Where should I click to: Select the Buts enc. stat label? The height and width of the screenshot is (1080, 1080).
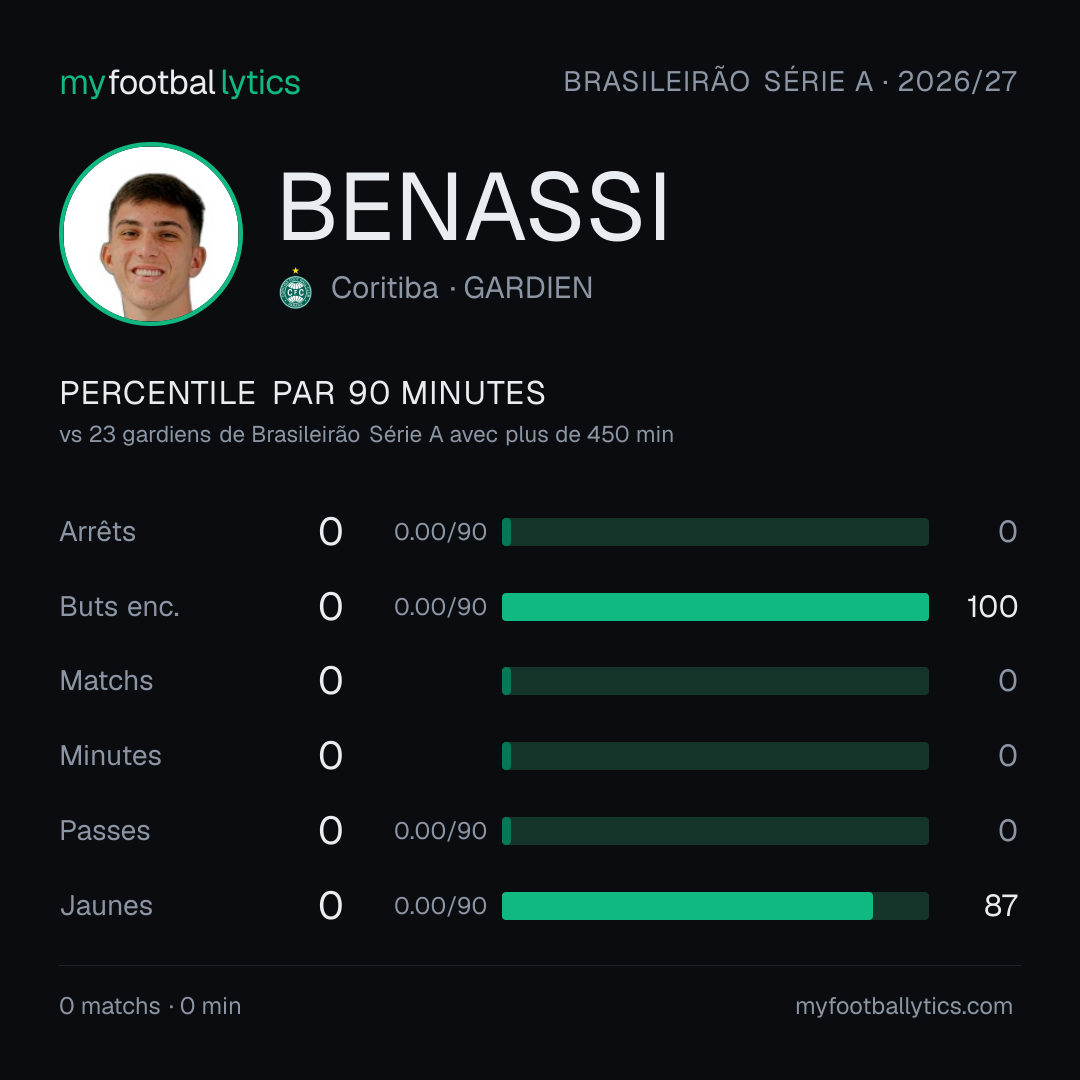[x=120, y=607]
